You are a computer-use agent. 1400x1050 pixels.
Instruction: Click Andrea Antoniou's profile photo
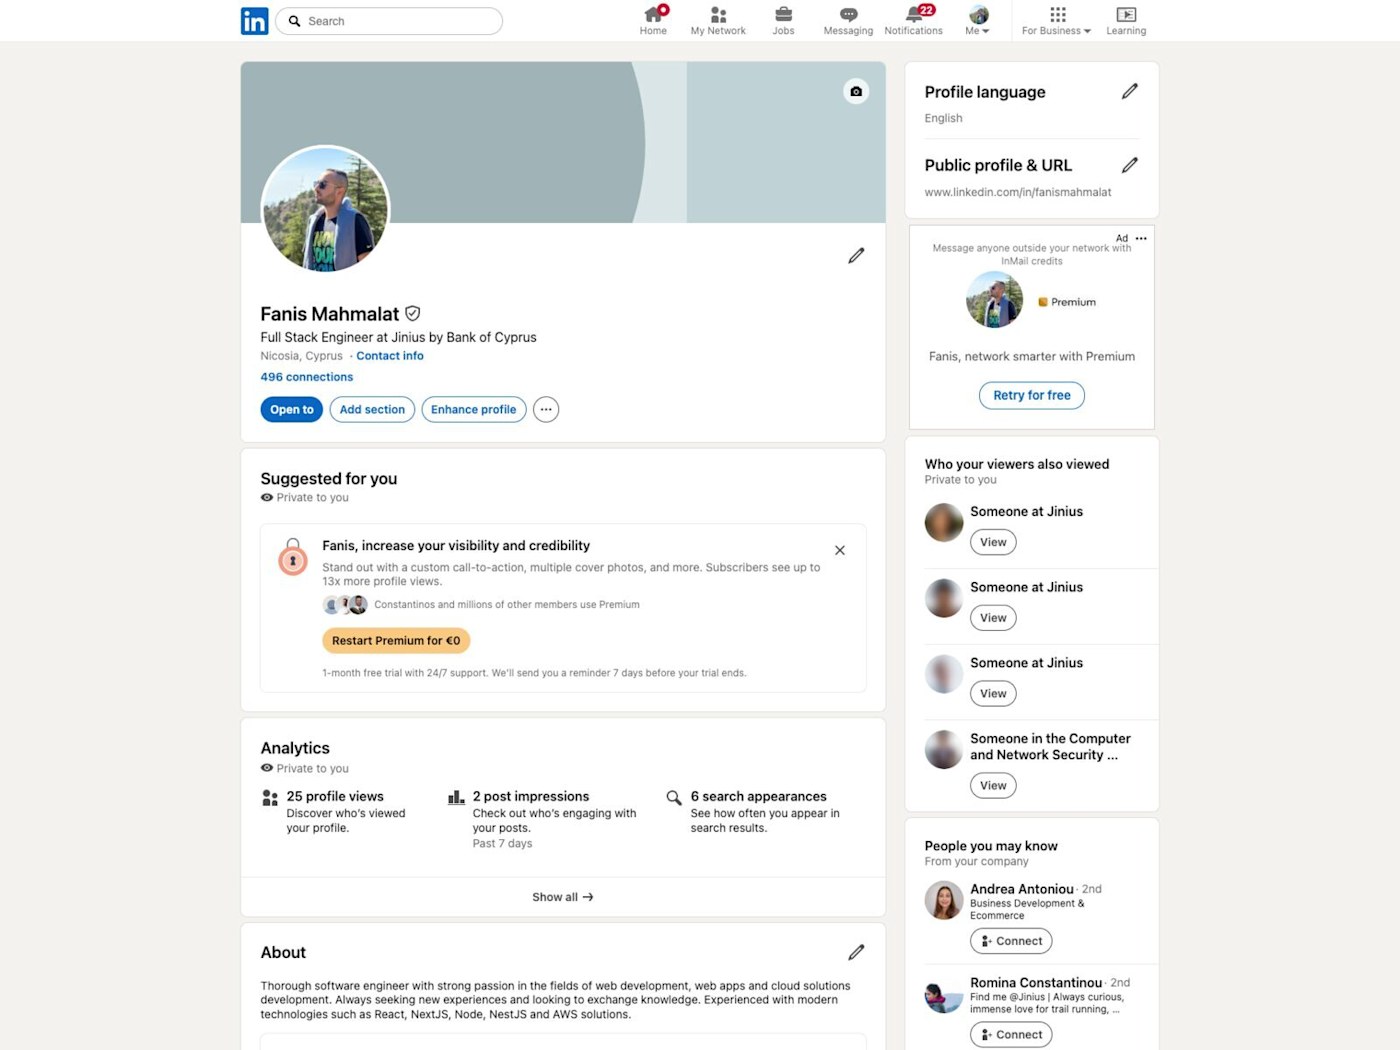(944, 900)
